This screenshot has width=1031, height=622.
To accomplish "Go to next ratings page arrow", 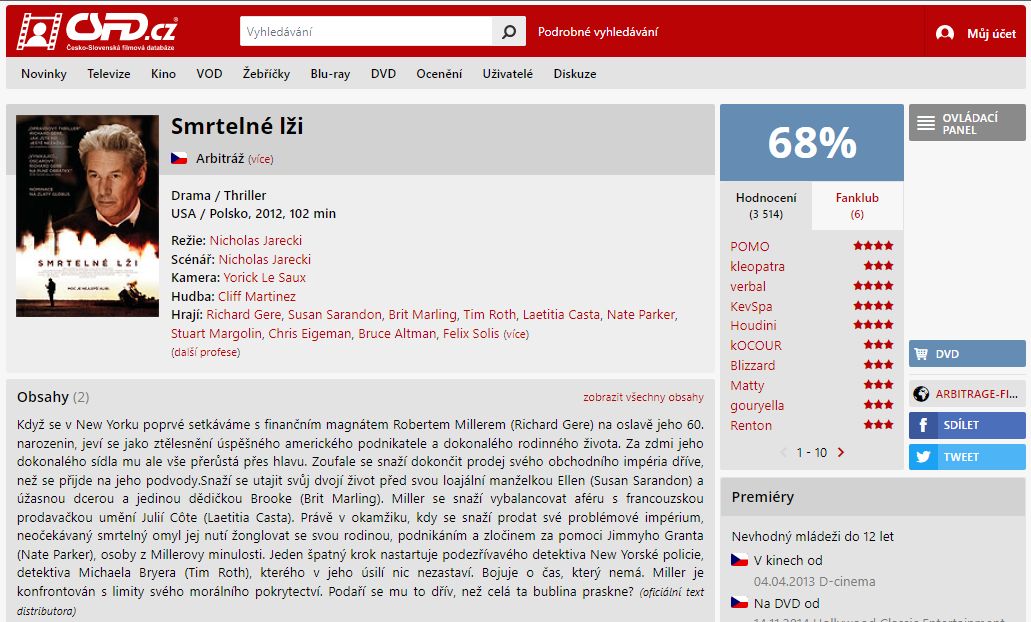I will (x=841, y=452).
